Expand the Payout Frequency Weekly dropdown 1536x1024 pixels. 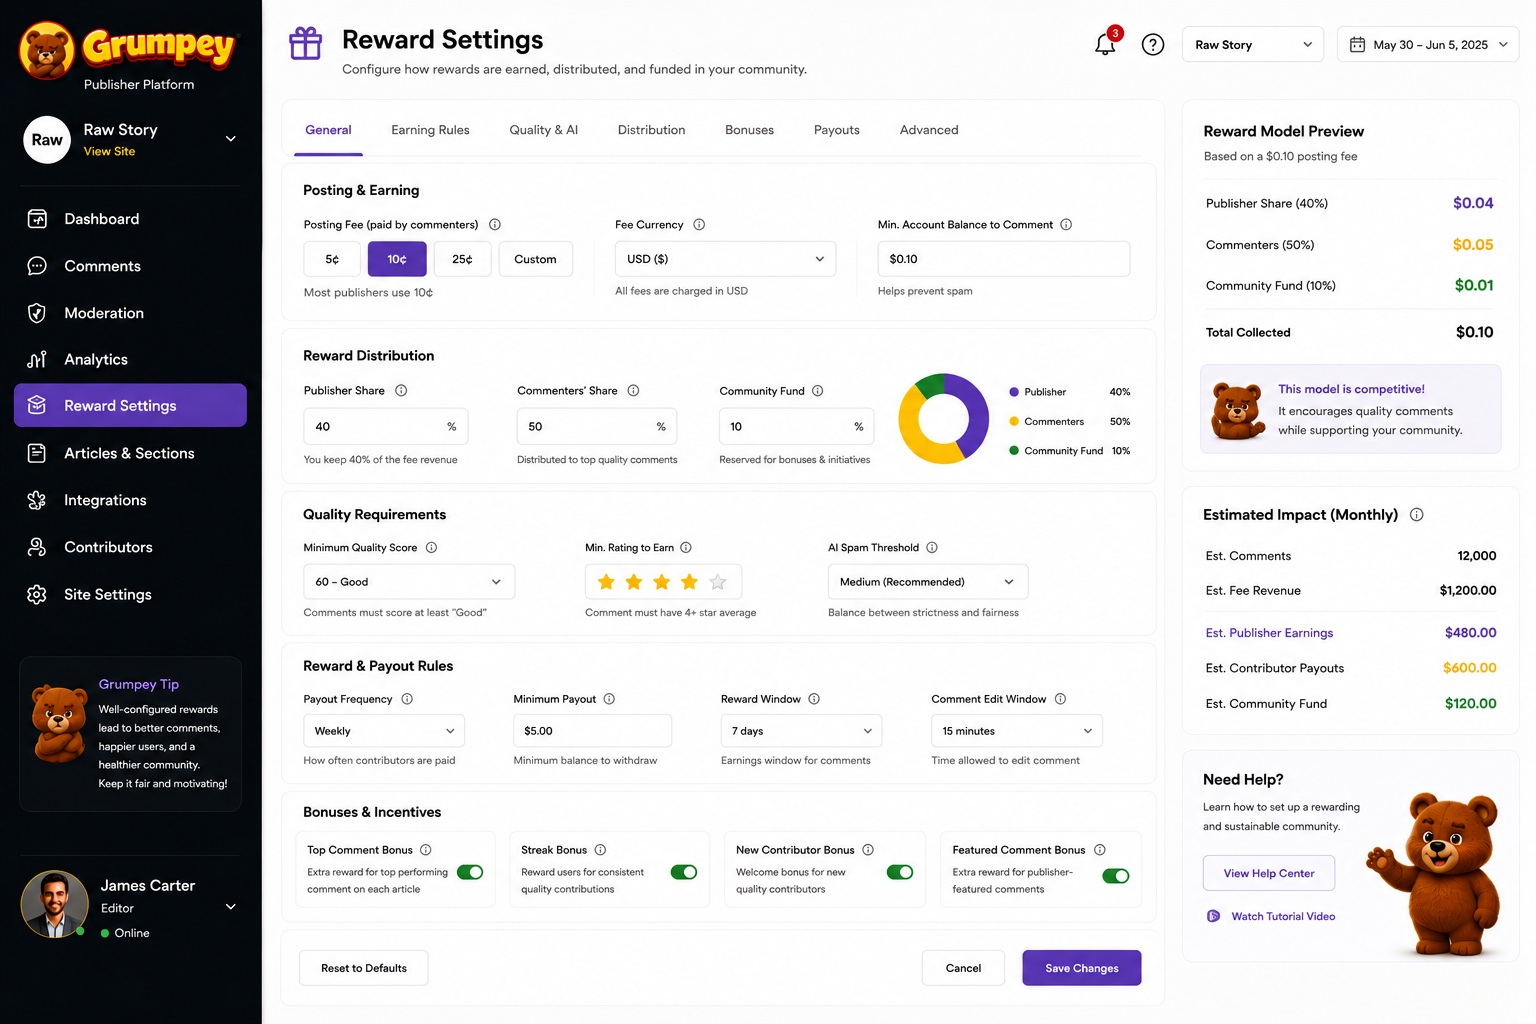pyautogui.click(x=384, y=731)
